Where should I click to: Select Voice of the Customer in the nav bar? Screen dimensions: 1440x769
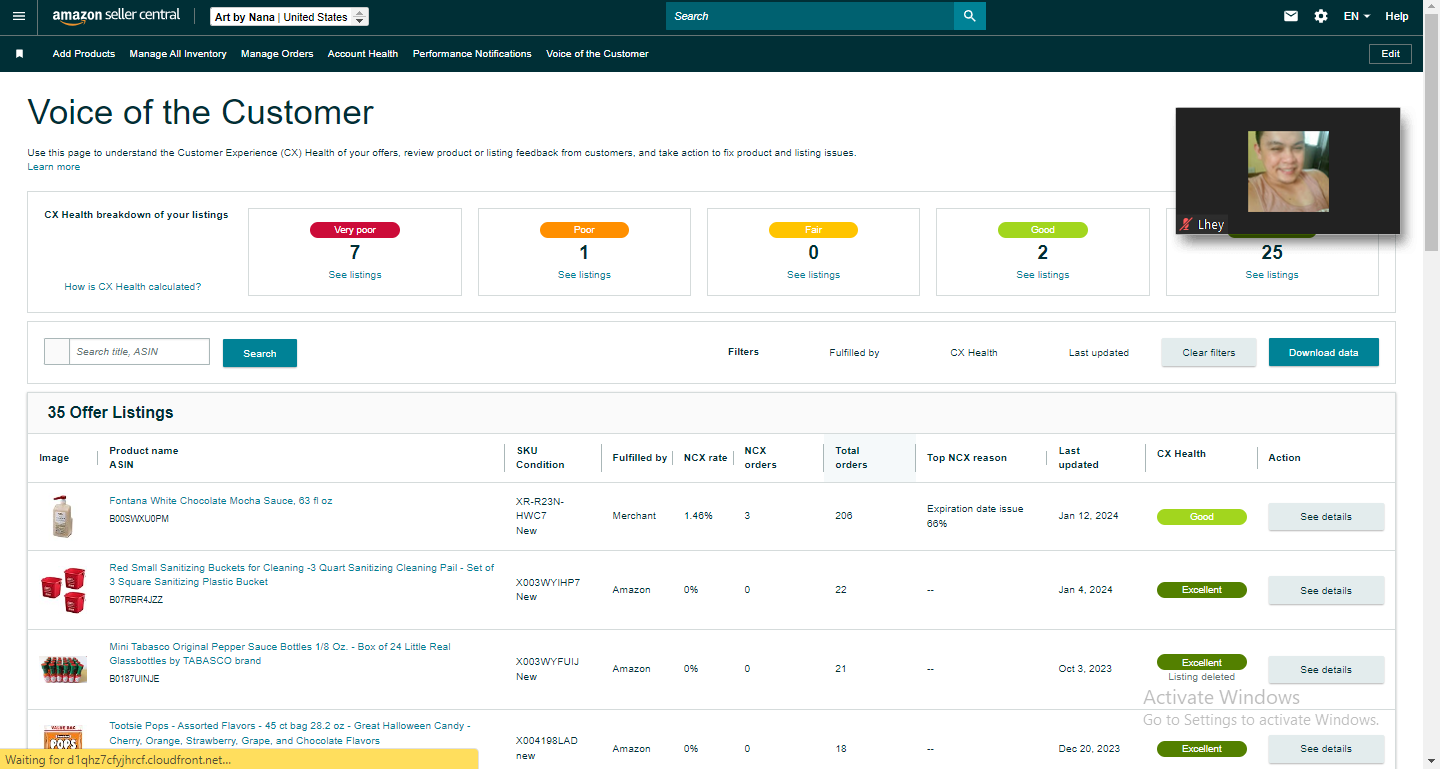click(597, 54)
